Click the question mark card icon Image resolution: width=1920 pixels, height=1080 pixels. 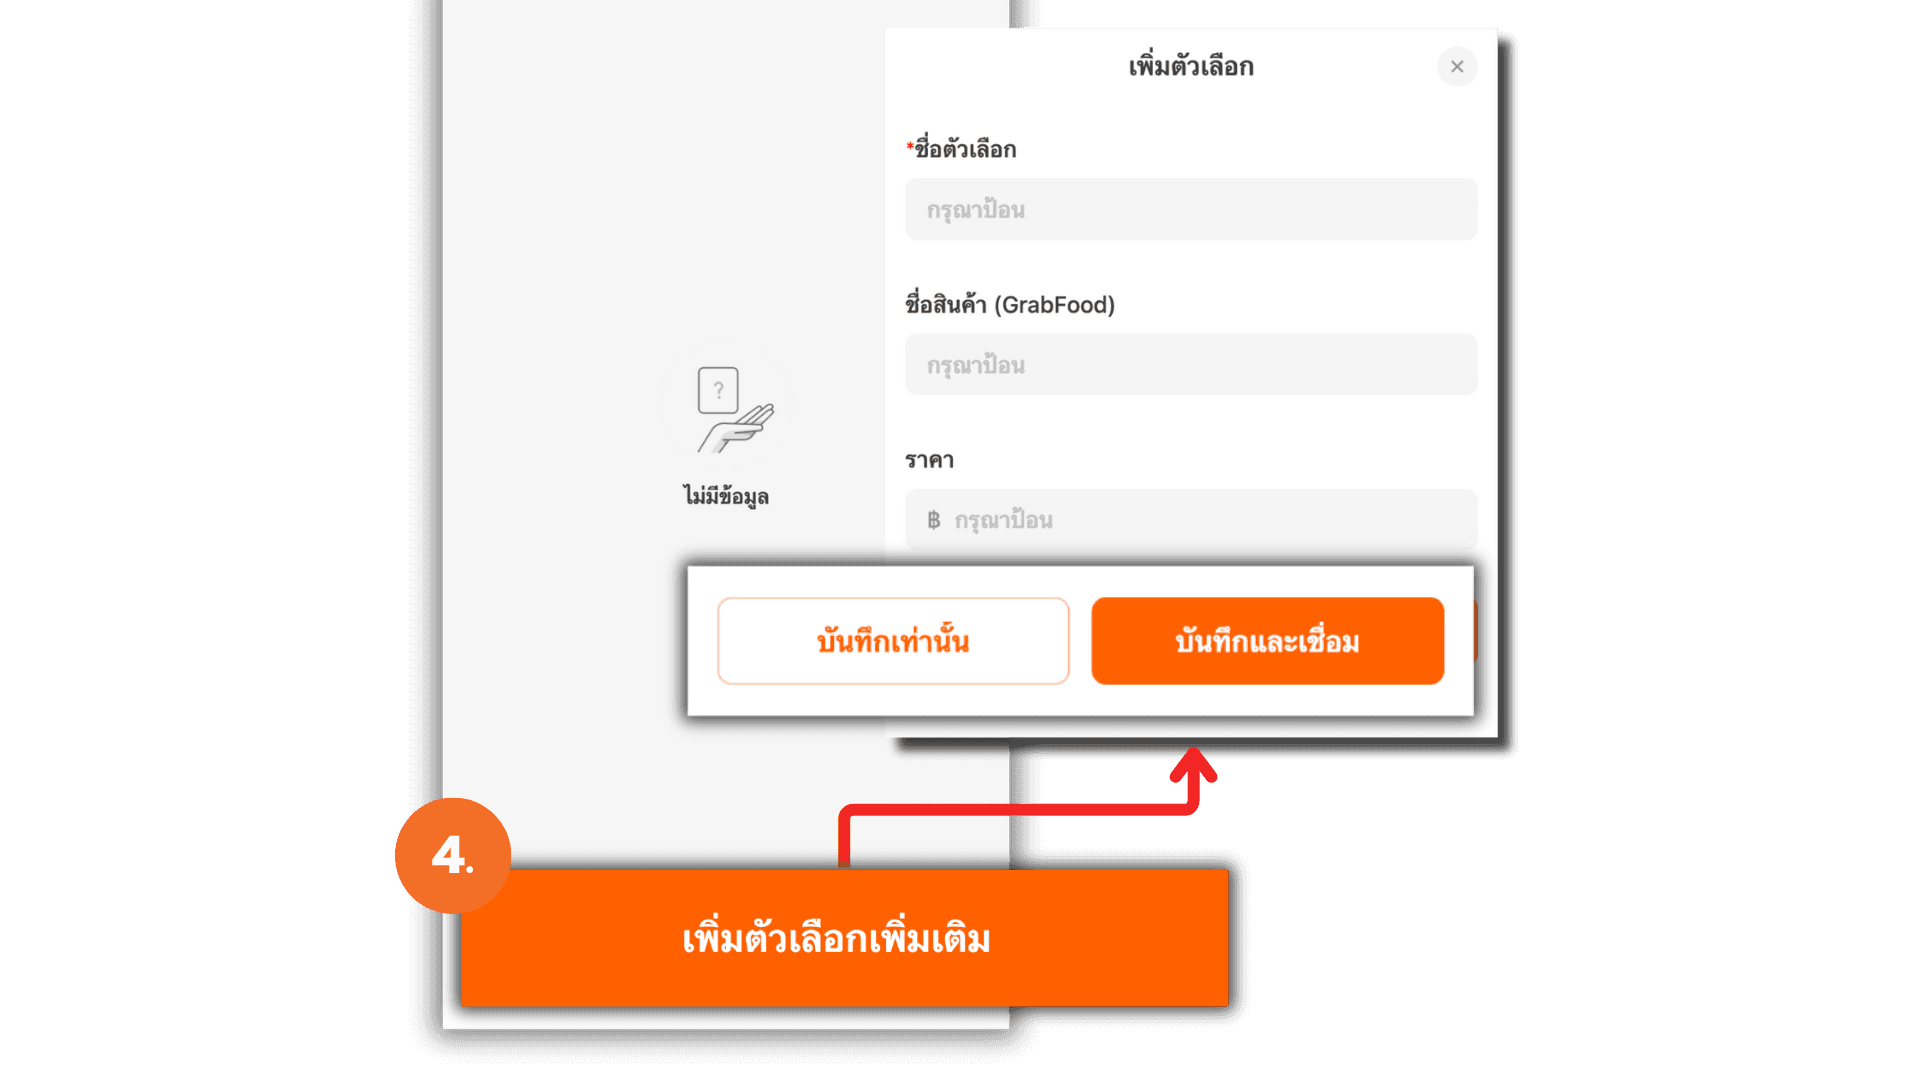[x=718, y=390]
